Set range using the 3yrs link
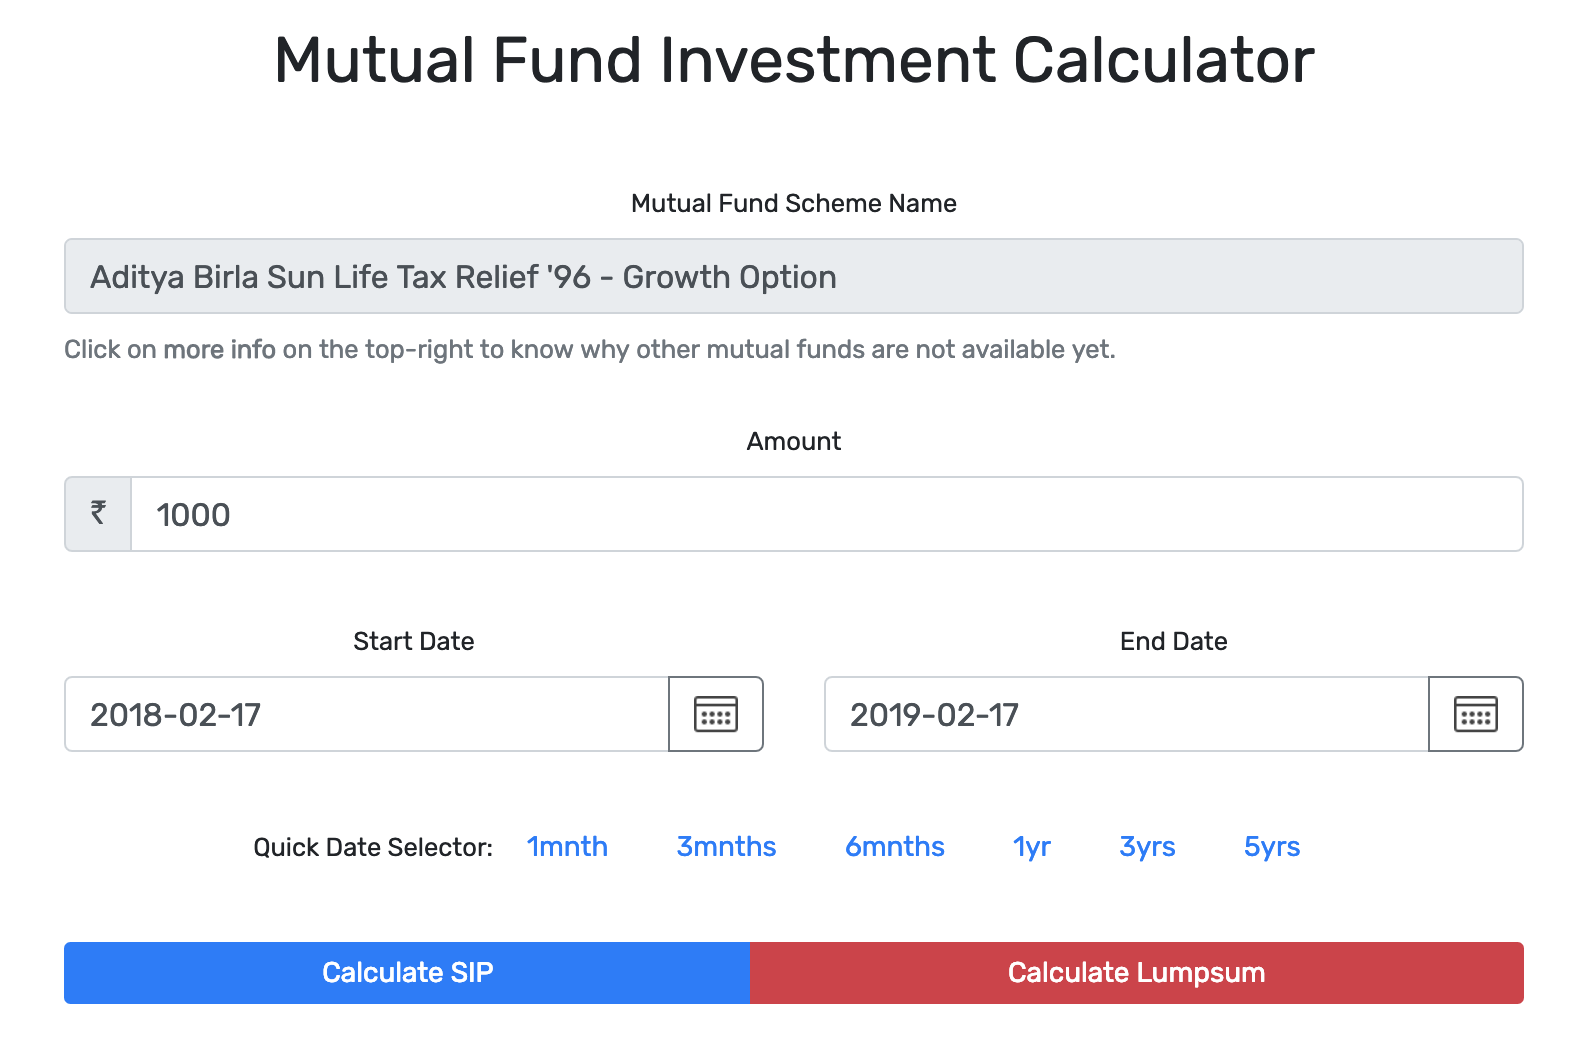Viewport: 1588px width, 1050px height. coord(1147,847)
